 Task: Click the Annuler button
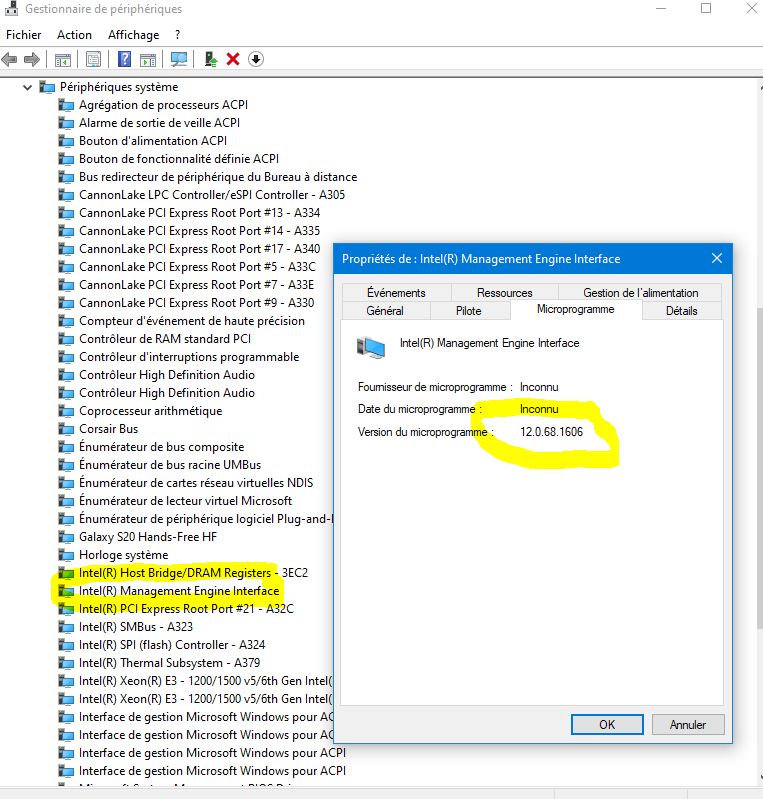click(688, 725)
